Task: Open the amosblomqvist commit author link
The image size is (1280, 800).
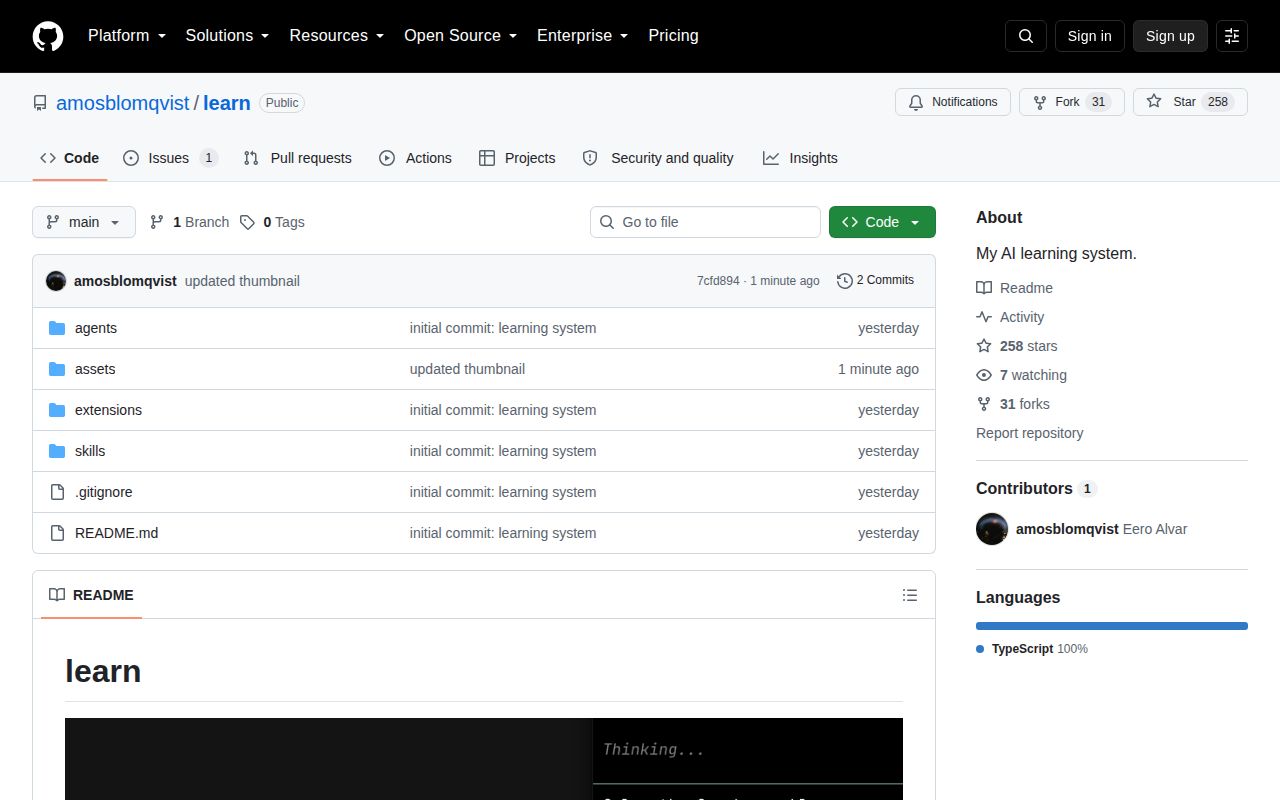Action: pos(125,281)
